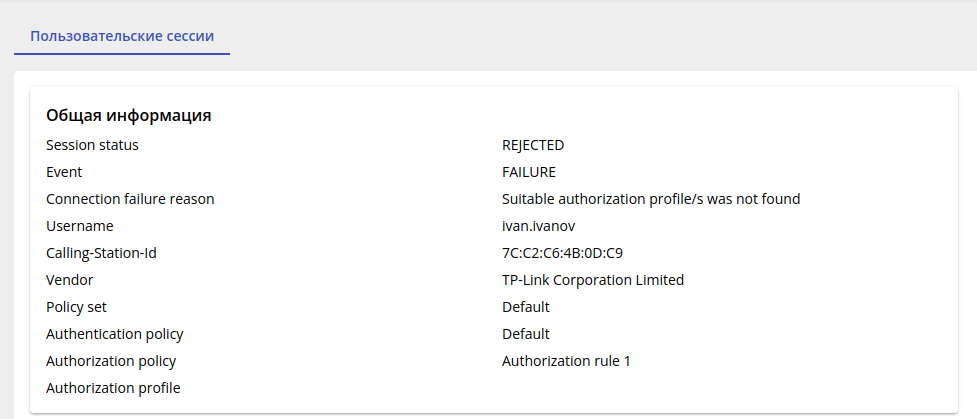Select the MAC address 7C:C2:C6:4B:0D:C9
The height and width of the screenshot is (419, 977).
point(569,253)
